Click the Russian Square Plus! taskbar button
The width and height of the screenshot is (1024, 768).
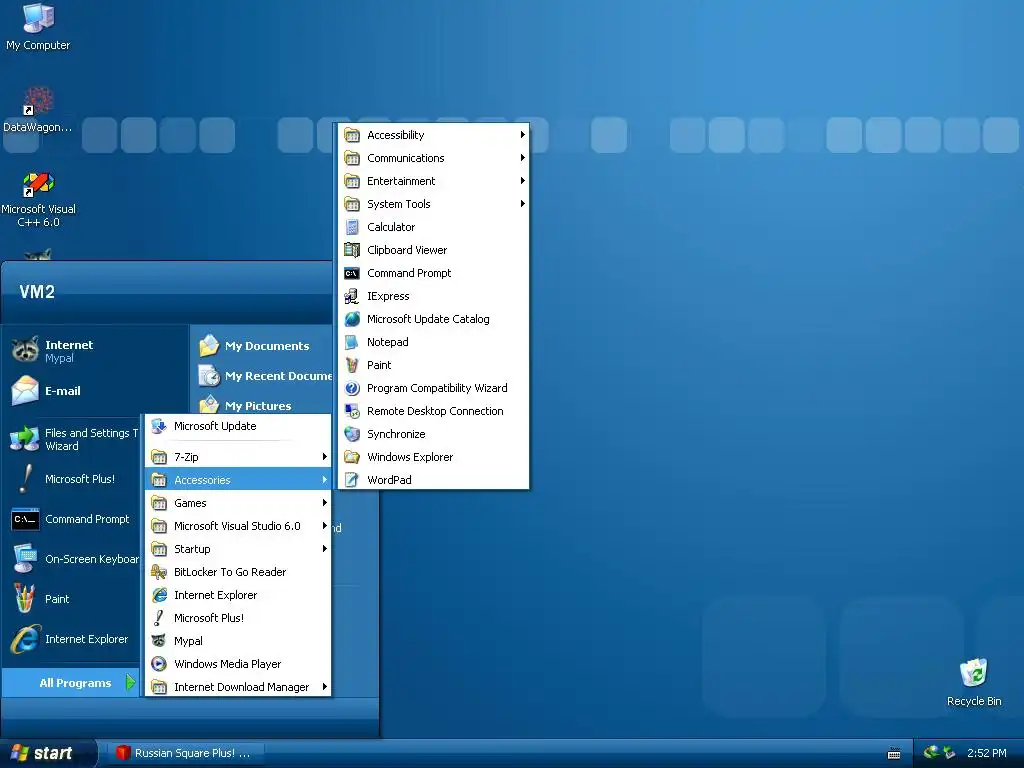pyautogui.click(x=184, y=753)
